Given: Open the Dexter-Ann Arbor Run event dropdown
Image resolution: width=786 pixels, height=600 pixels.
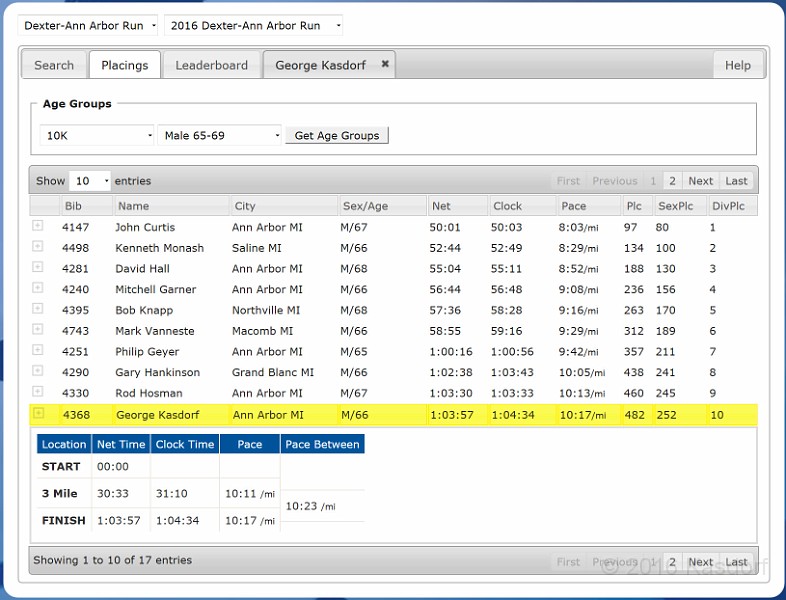Looking at the screenshot, I should 88,25.
